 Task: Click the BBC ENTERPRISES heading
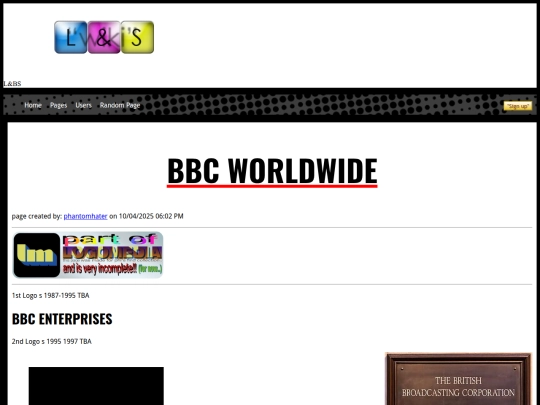click(x=62, y=319)
